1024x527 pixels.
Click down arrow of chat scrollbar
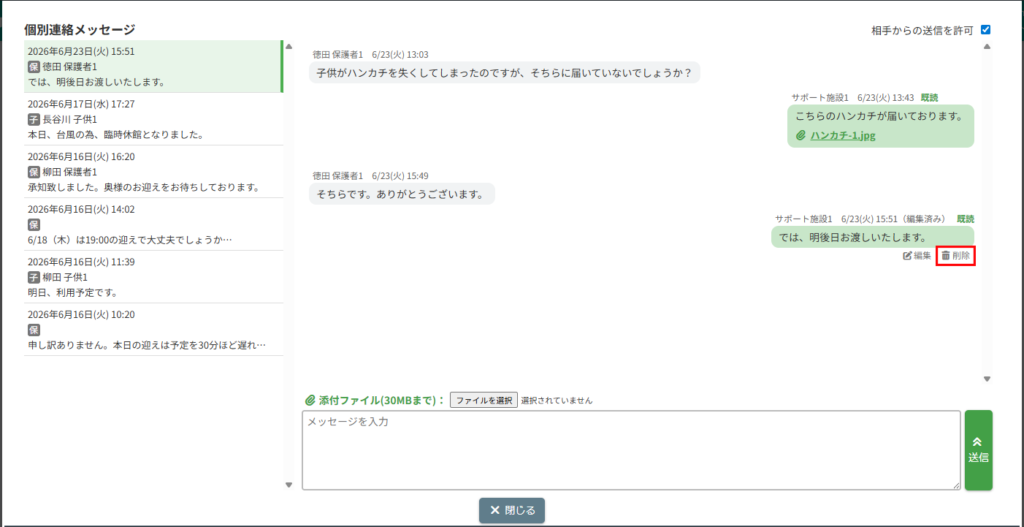(987, 379)
